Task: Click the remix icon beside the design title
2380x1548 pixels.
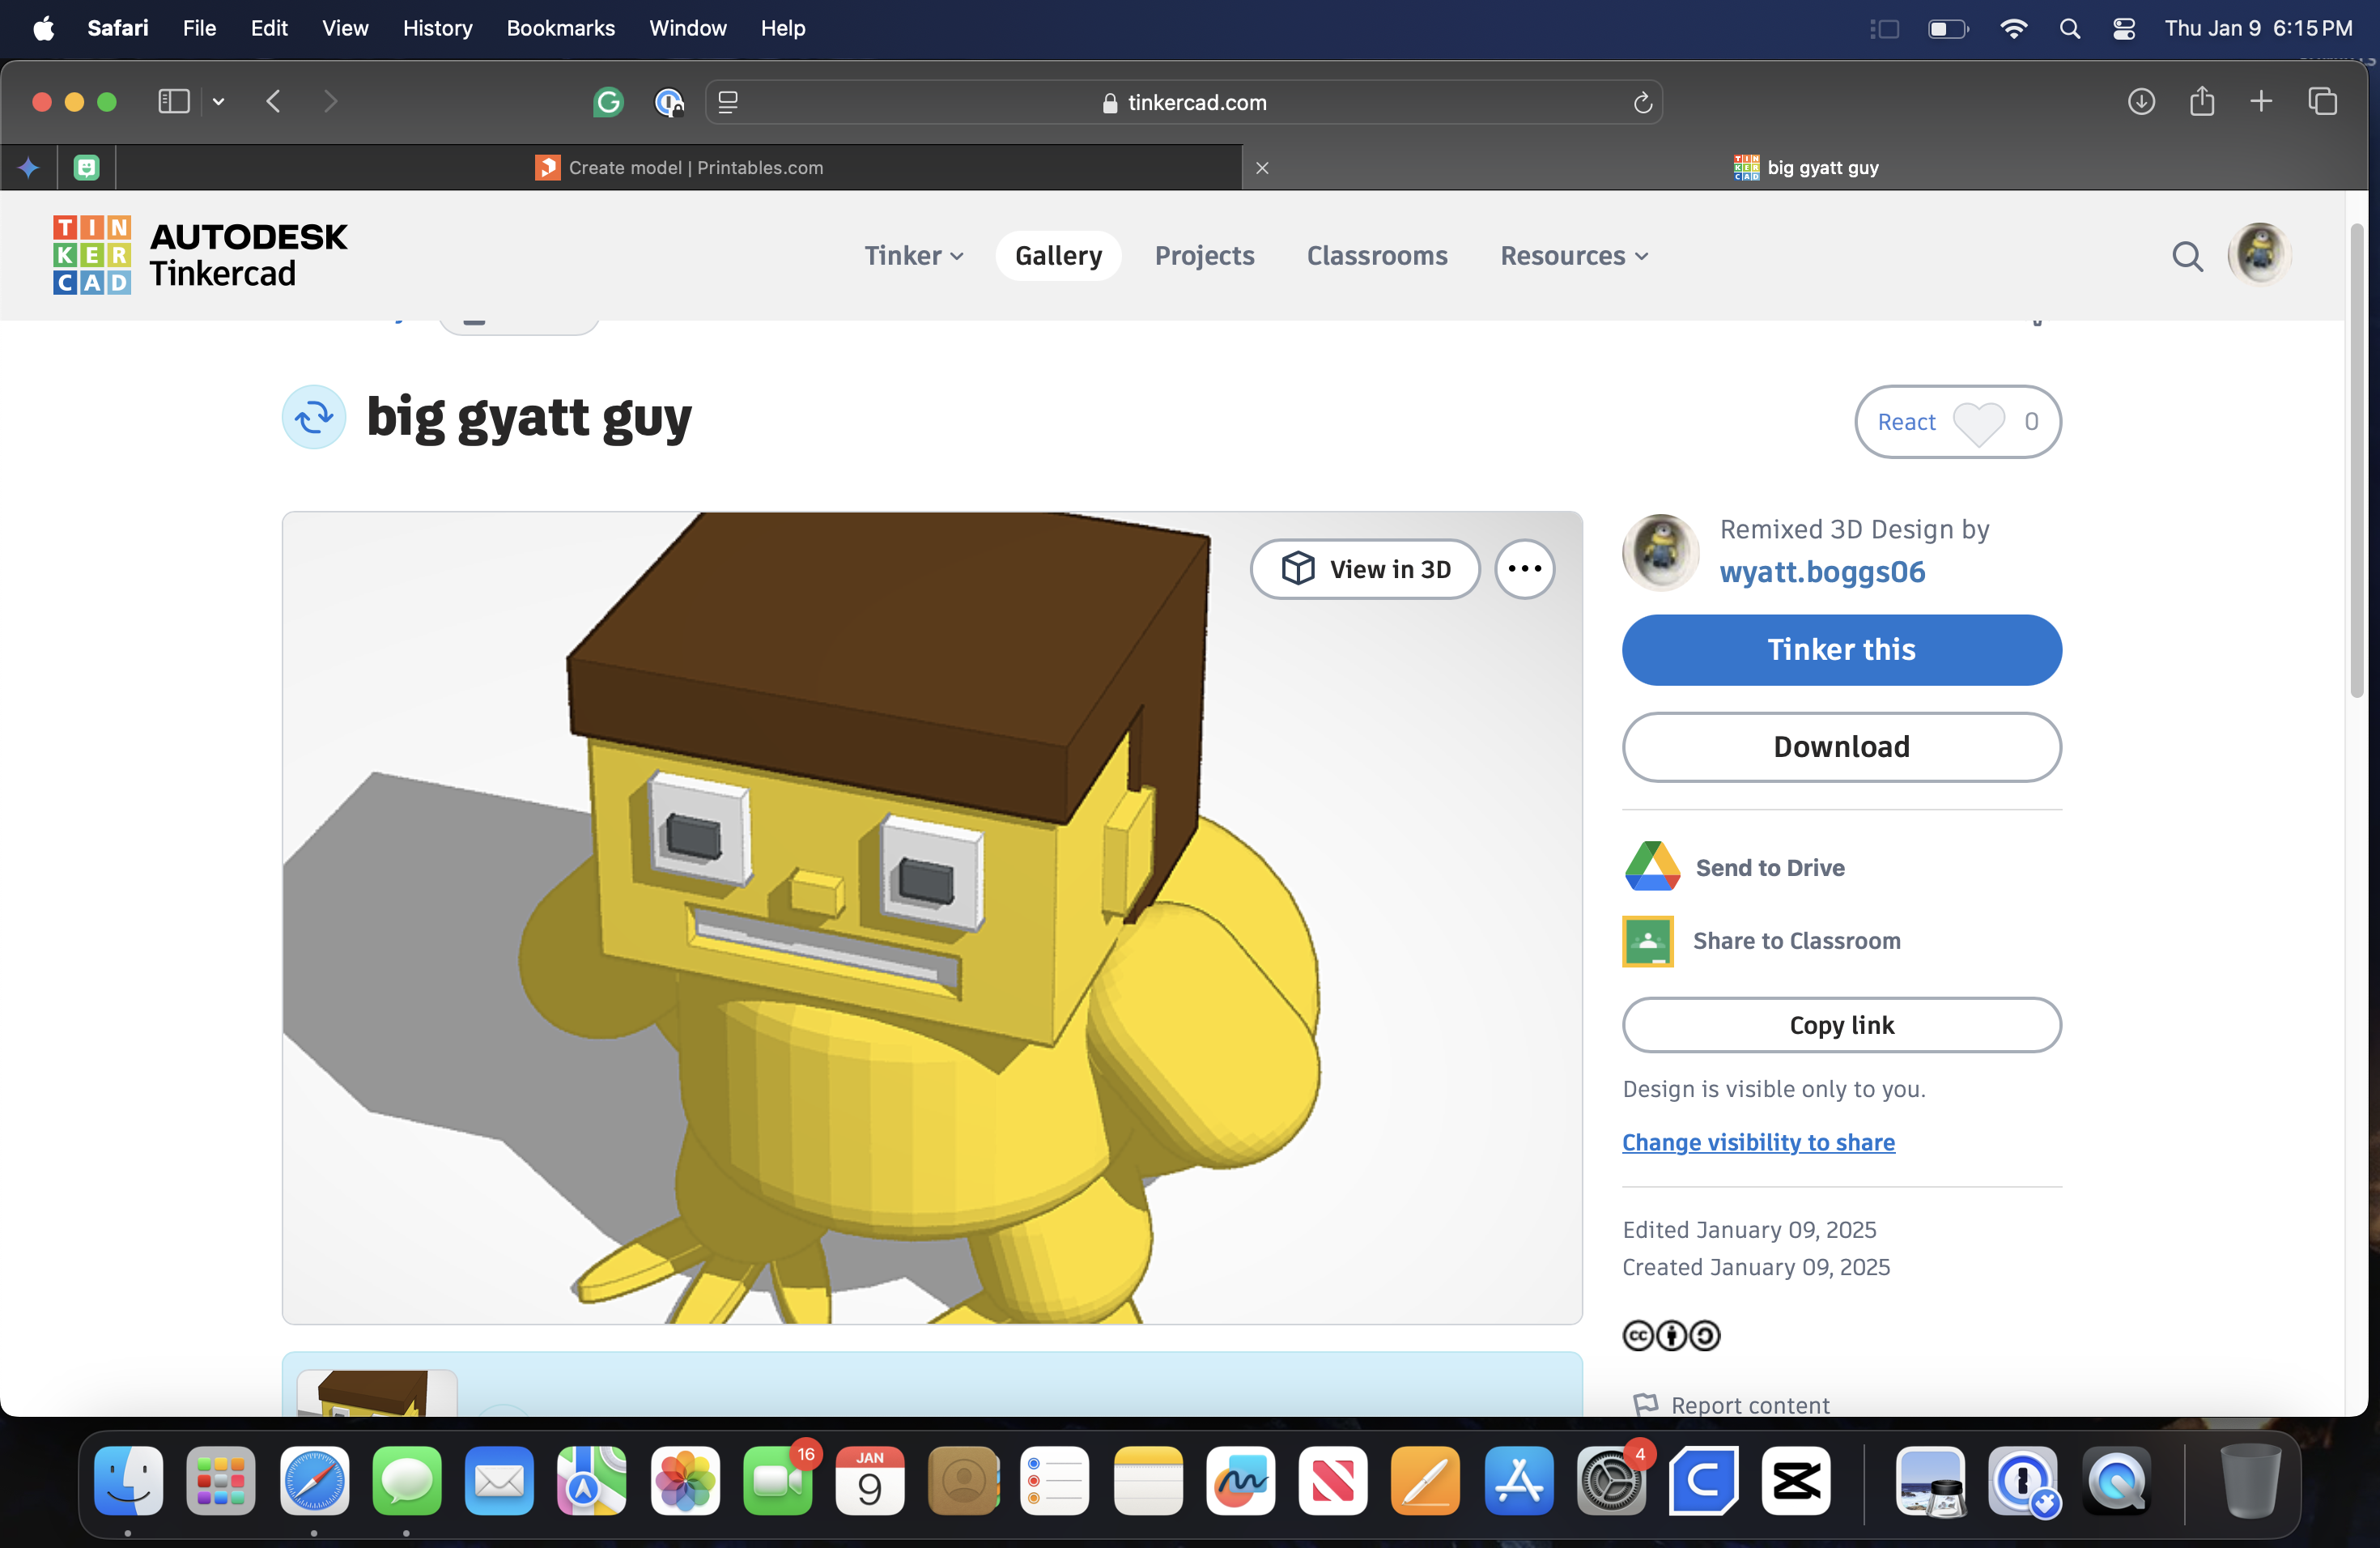Action: (314, 417)
